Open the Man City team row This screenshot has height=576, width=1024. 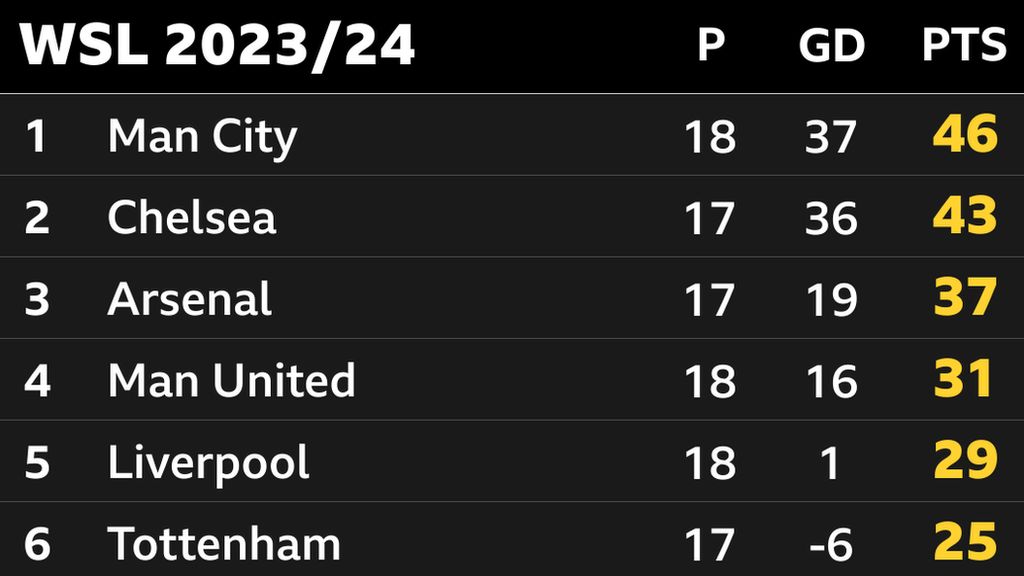202,136
